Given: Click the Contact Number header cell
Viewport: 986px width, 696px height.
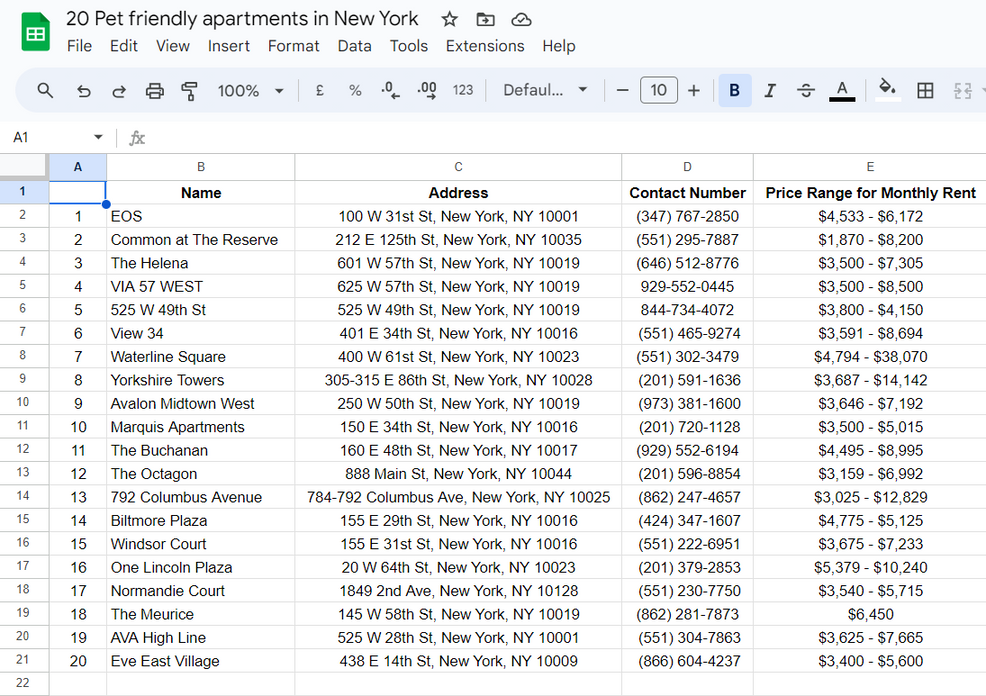Looking at the screenshot, I should (687, 192).
